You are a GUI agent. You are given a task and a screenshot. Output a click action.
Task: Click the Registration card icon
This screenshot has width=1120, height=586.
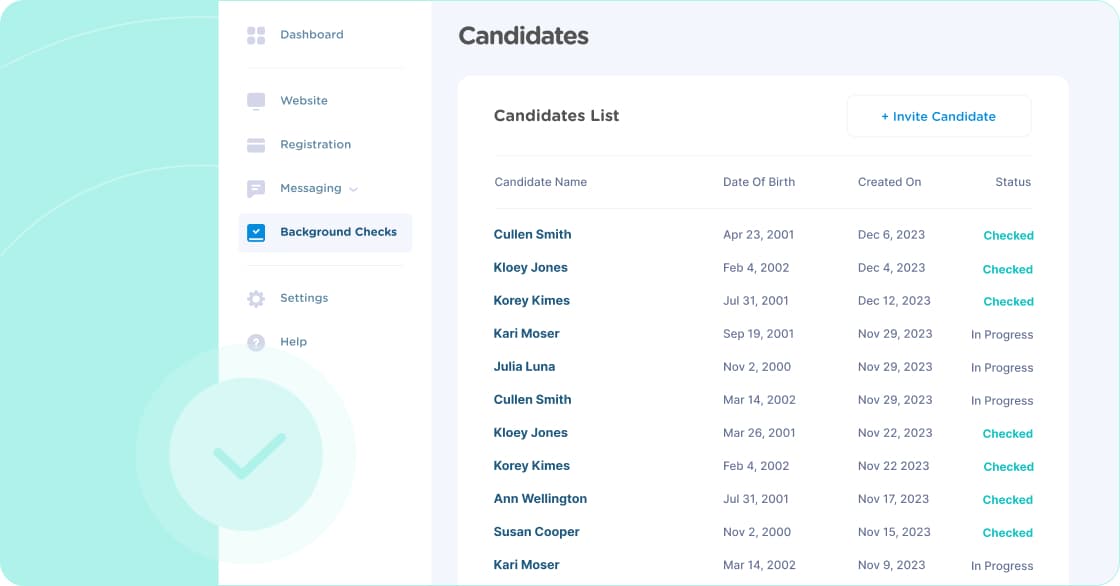click(256, 145)
